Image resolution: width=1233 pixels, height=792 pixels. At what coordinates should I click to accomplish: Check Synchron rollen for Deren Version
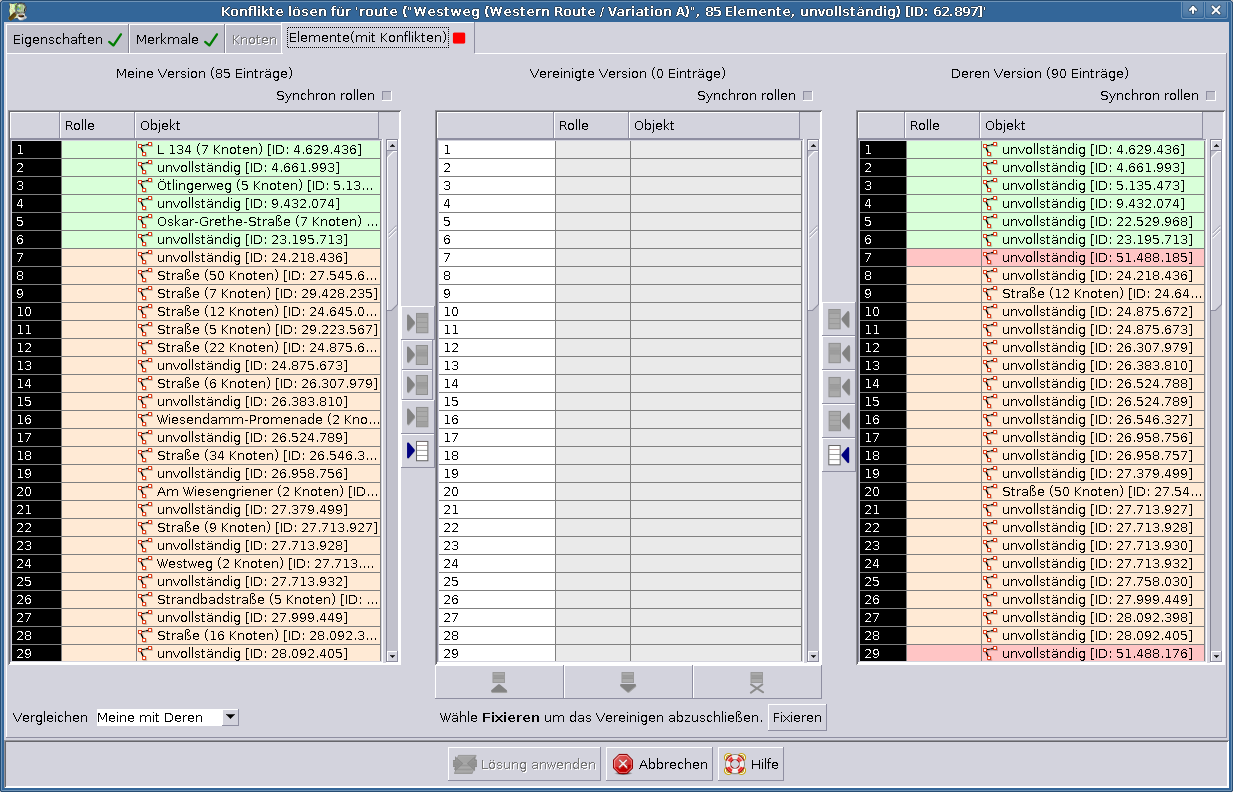coord(1210,96)
